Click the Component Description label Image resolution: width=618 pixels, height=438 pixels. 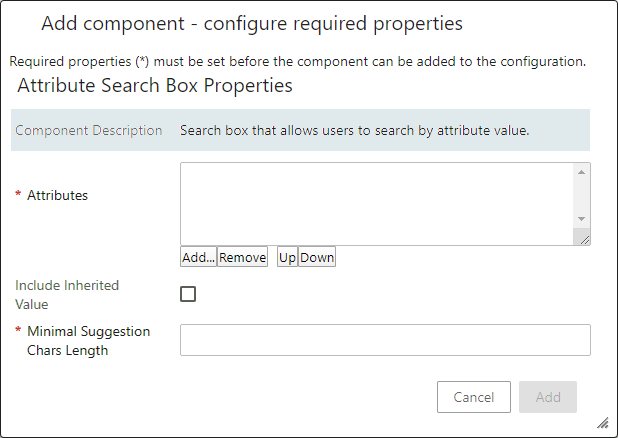point(89,130)
